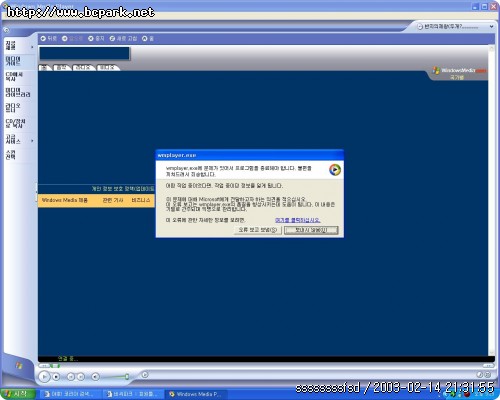
Task: Click the Stop (중지) navigation icon
Action: [91, 39]
